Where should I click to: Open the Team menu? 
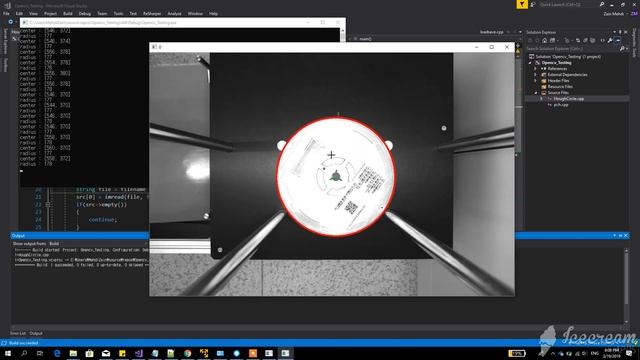[102, 13]
